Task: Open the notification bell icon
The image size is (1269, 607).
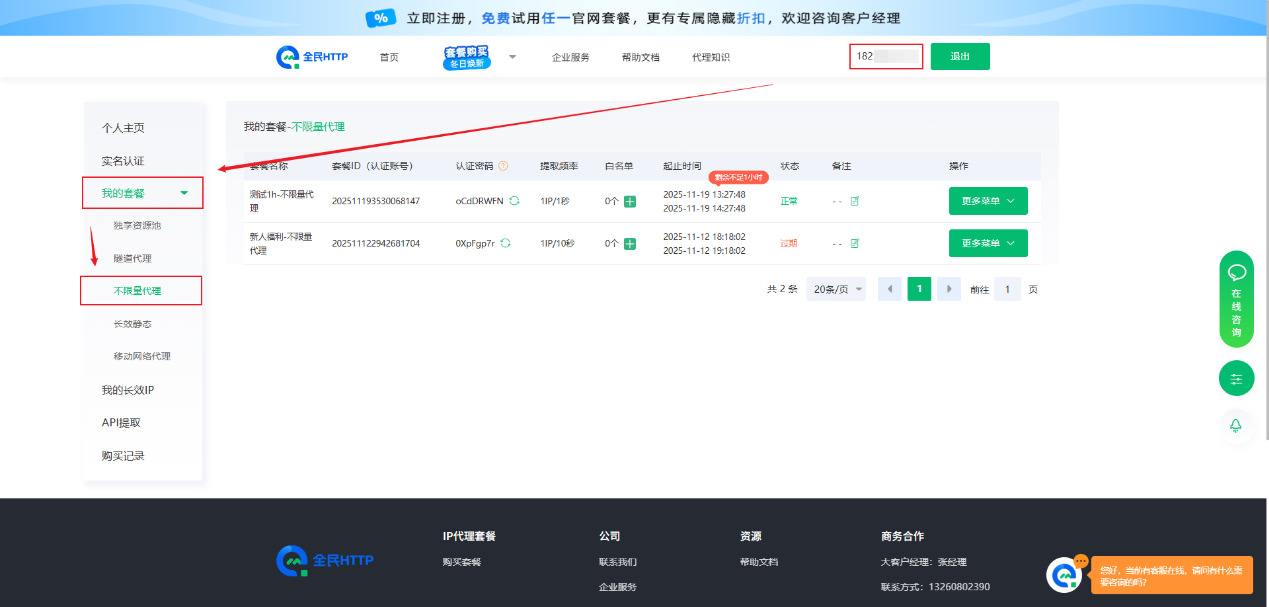Action: pyautogui.click(x=1236, y=426)
